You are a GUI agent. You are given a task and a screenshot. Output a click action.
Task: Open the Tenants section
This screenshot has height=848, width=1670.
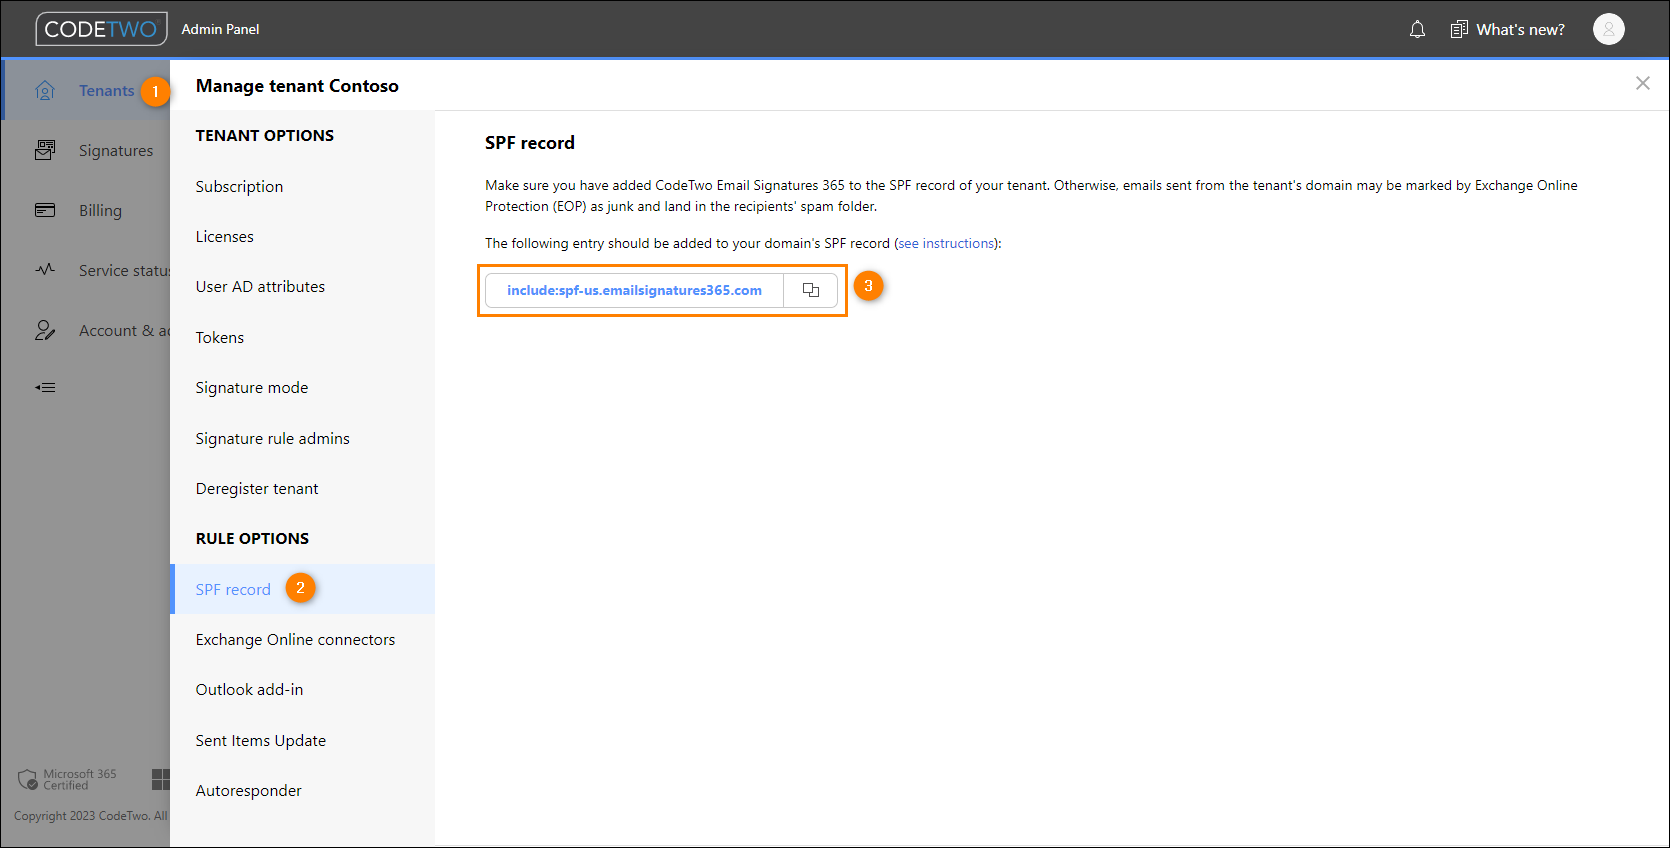[x=106, y=91]
